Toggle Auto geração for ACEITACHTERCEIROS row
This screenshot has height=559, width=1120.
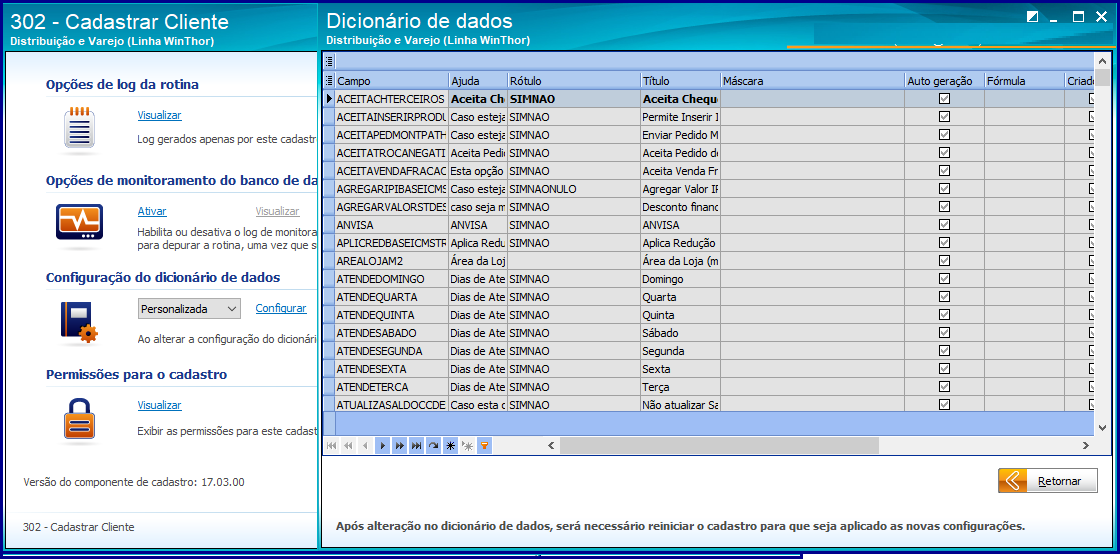944,99
